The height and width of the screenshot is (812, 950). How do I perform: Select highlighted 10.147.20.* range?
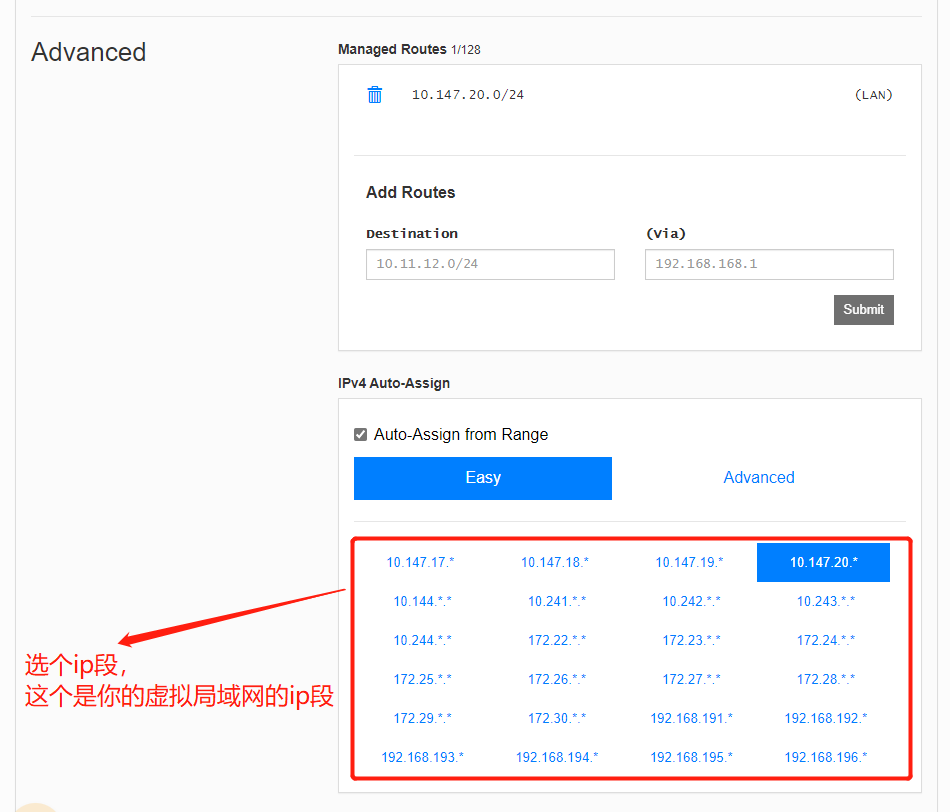tap(823, 562)
